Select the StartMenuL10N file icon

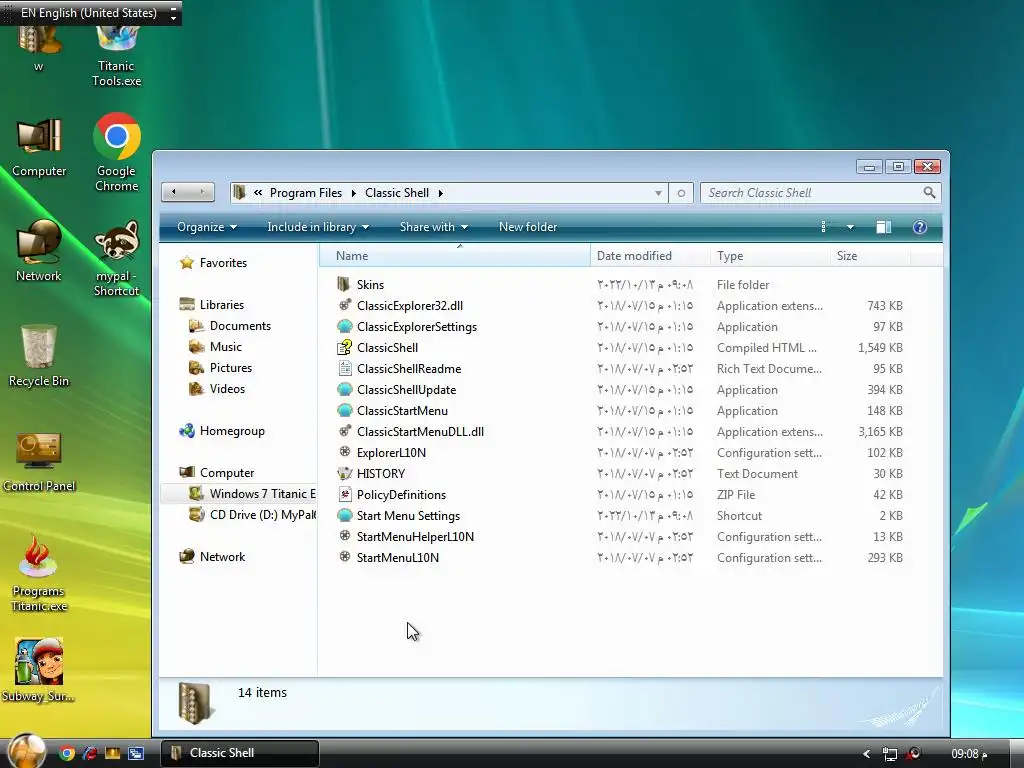pos(345,557)
